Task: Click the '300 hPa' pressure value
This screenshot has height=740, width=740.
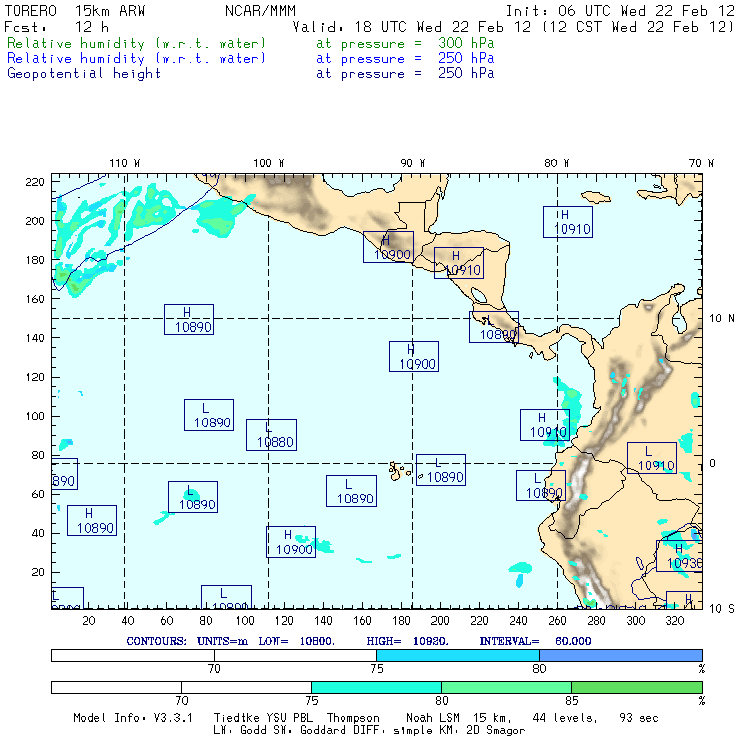Action: 466,43
